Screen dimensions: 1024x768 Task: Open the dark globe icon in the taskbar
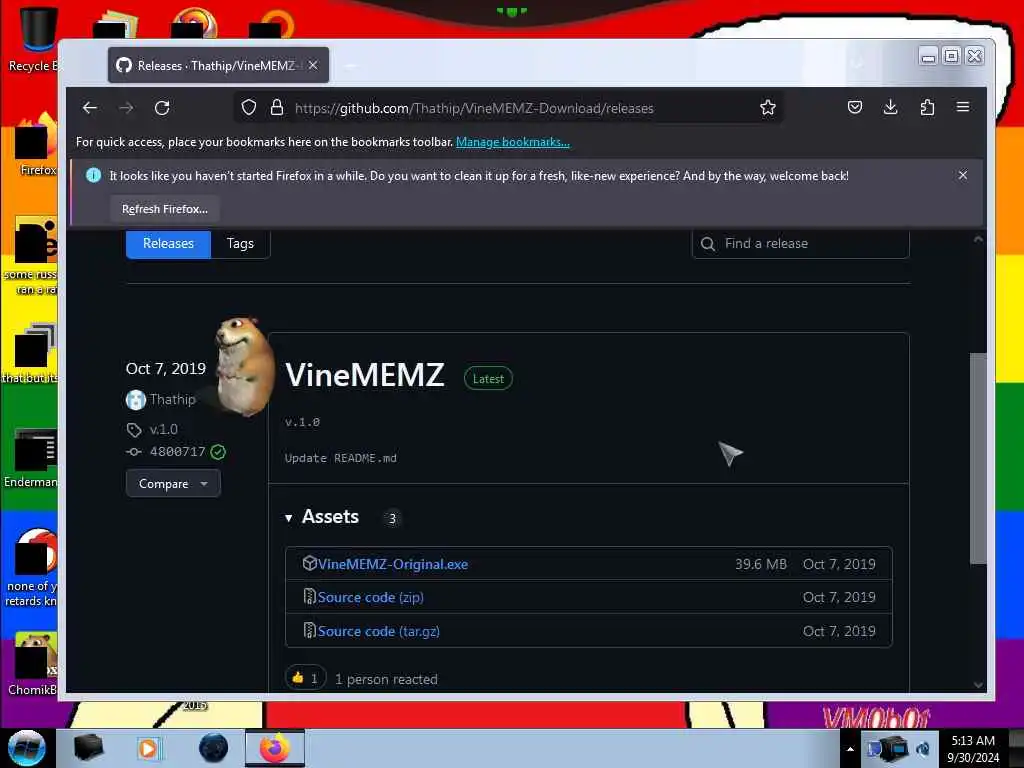(x=214, y=748)
